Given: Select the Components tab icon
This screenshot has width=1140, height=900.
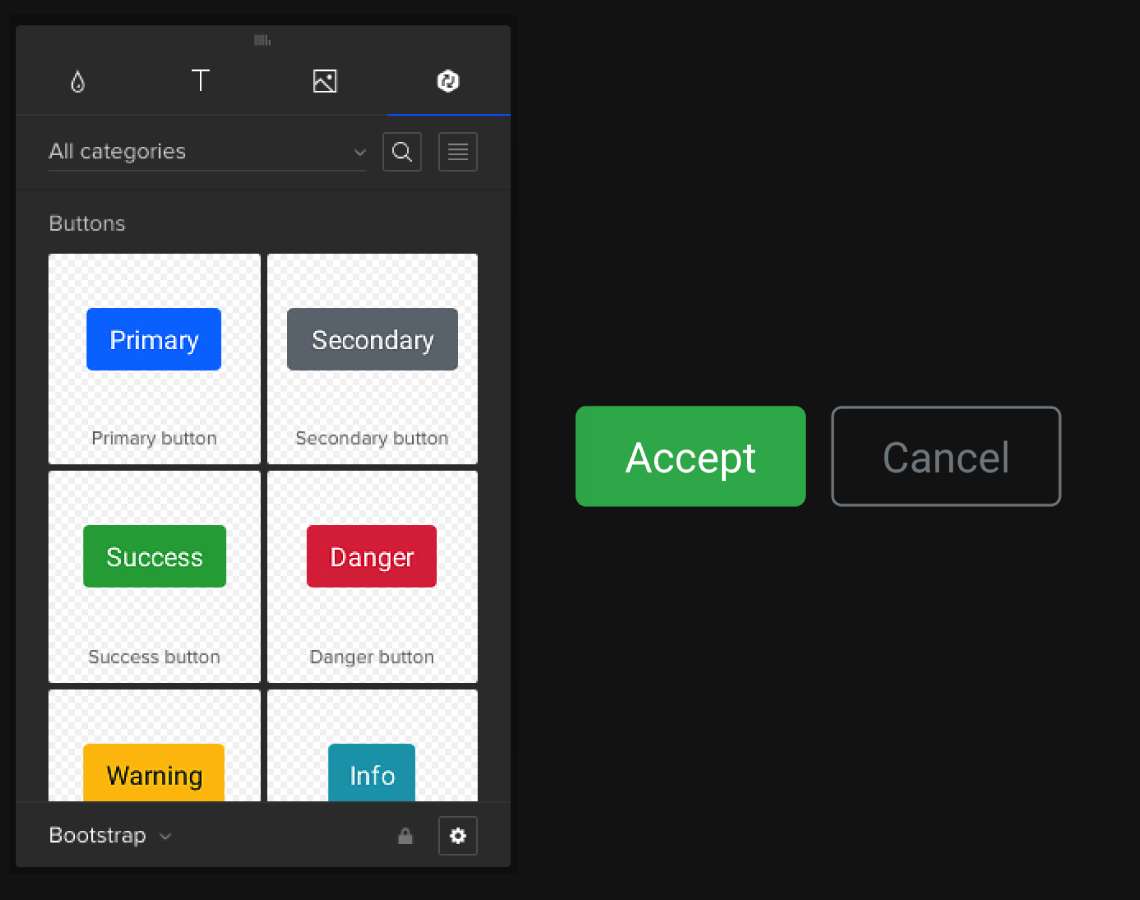Looking at the screenshot, I should (x=448, y=82).
